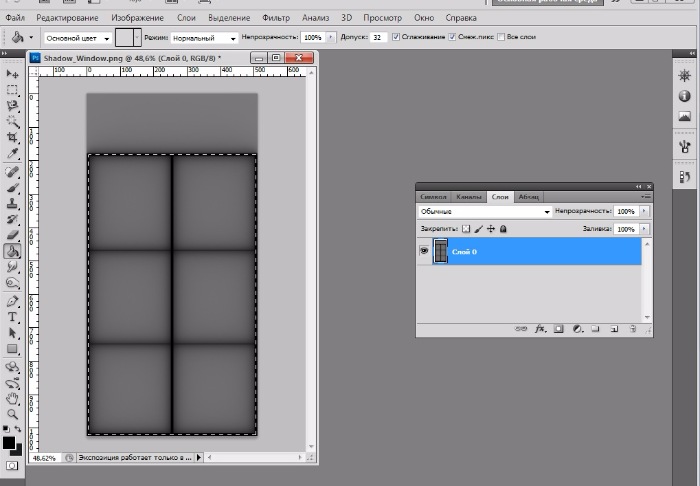Click the foreground color swatch
The image size is (700, 486).
9,441
